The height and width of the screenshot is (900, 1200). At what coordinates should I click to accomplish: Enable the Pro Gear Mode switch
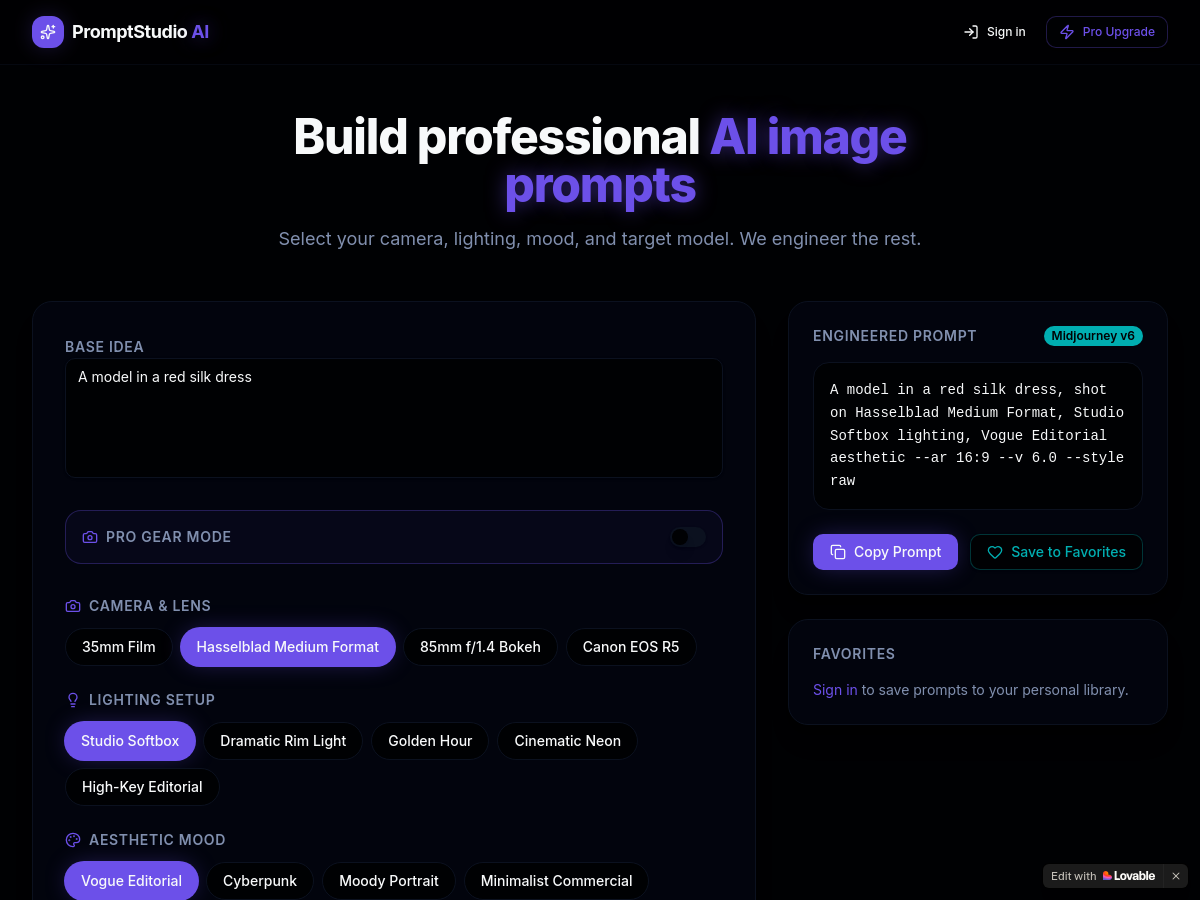click(688, 537)
